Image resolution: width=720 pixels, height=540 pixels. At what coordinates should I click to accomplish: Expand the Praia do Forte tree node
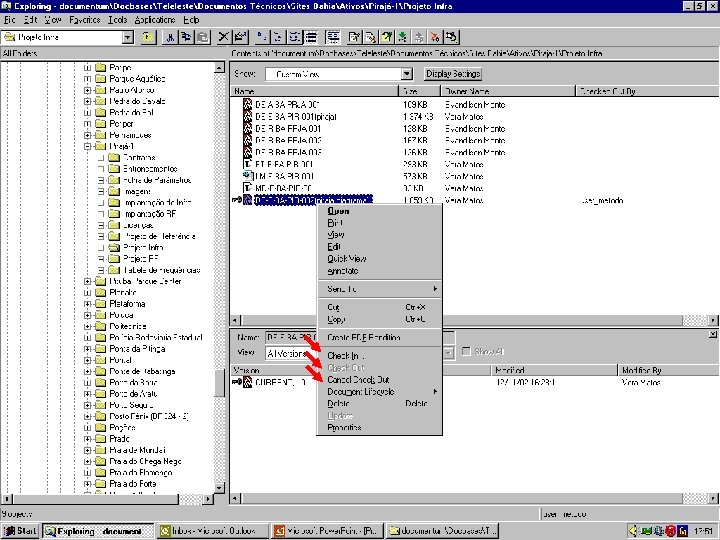[87, 484]
